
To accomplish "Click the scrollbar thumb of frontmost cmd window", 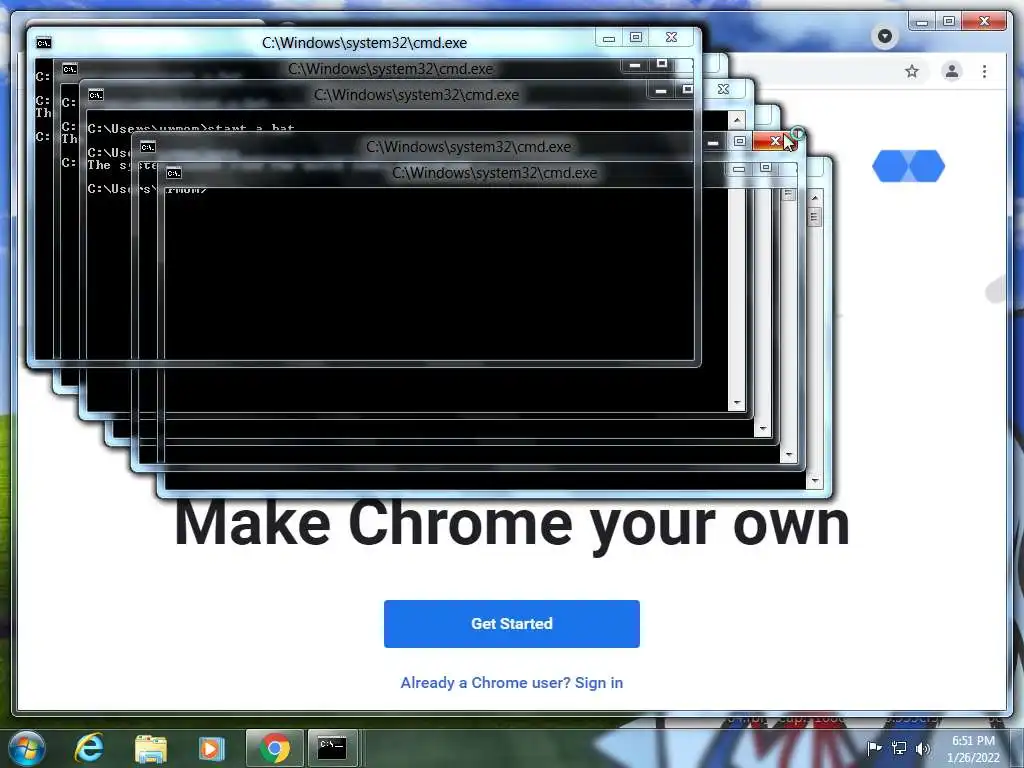I will tap(814, 217).
